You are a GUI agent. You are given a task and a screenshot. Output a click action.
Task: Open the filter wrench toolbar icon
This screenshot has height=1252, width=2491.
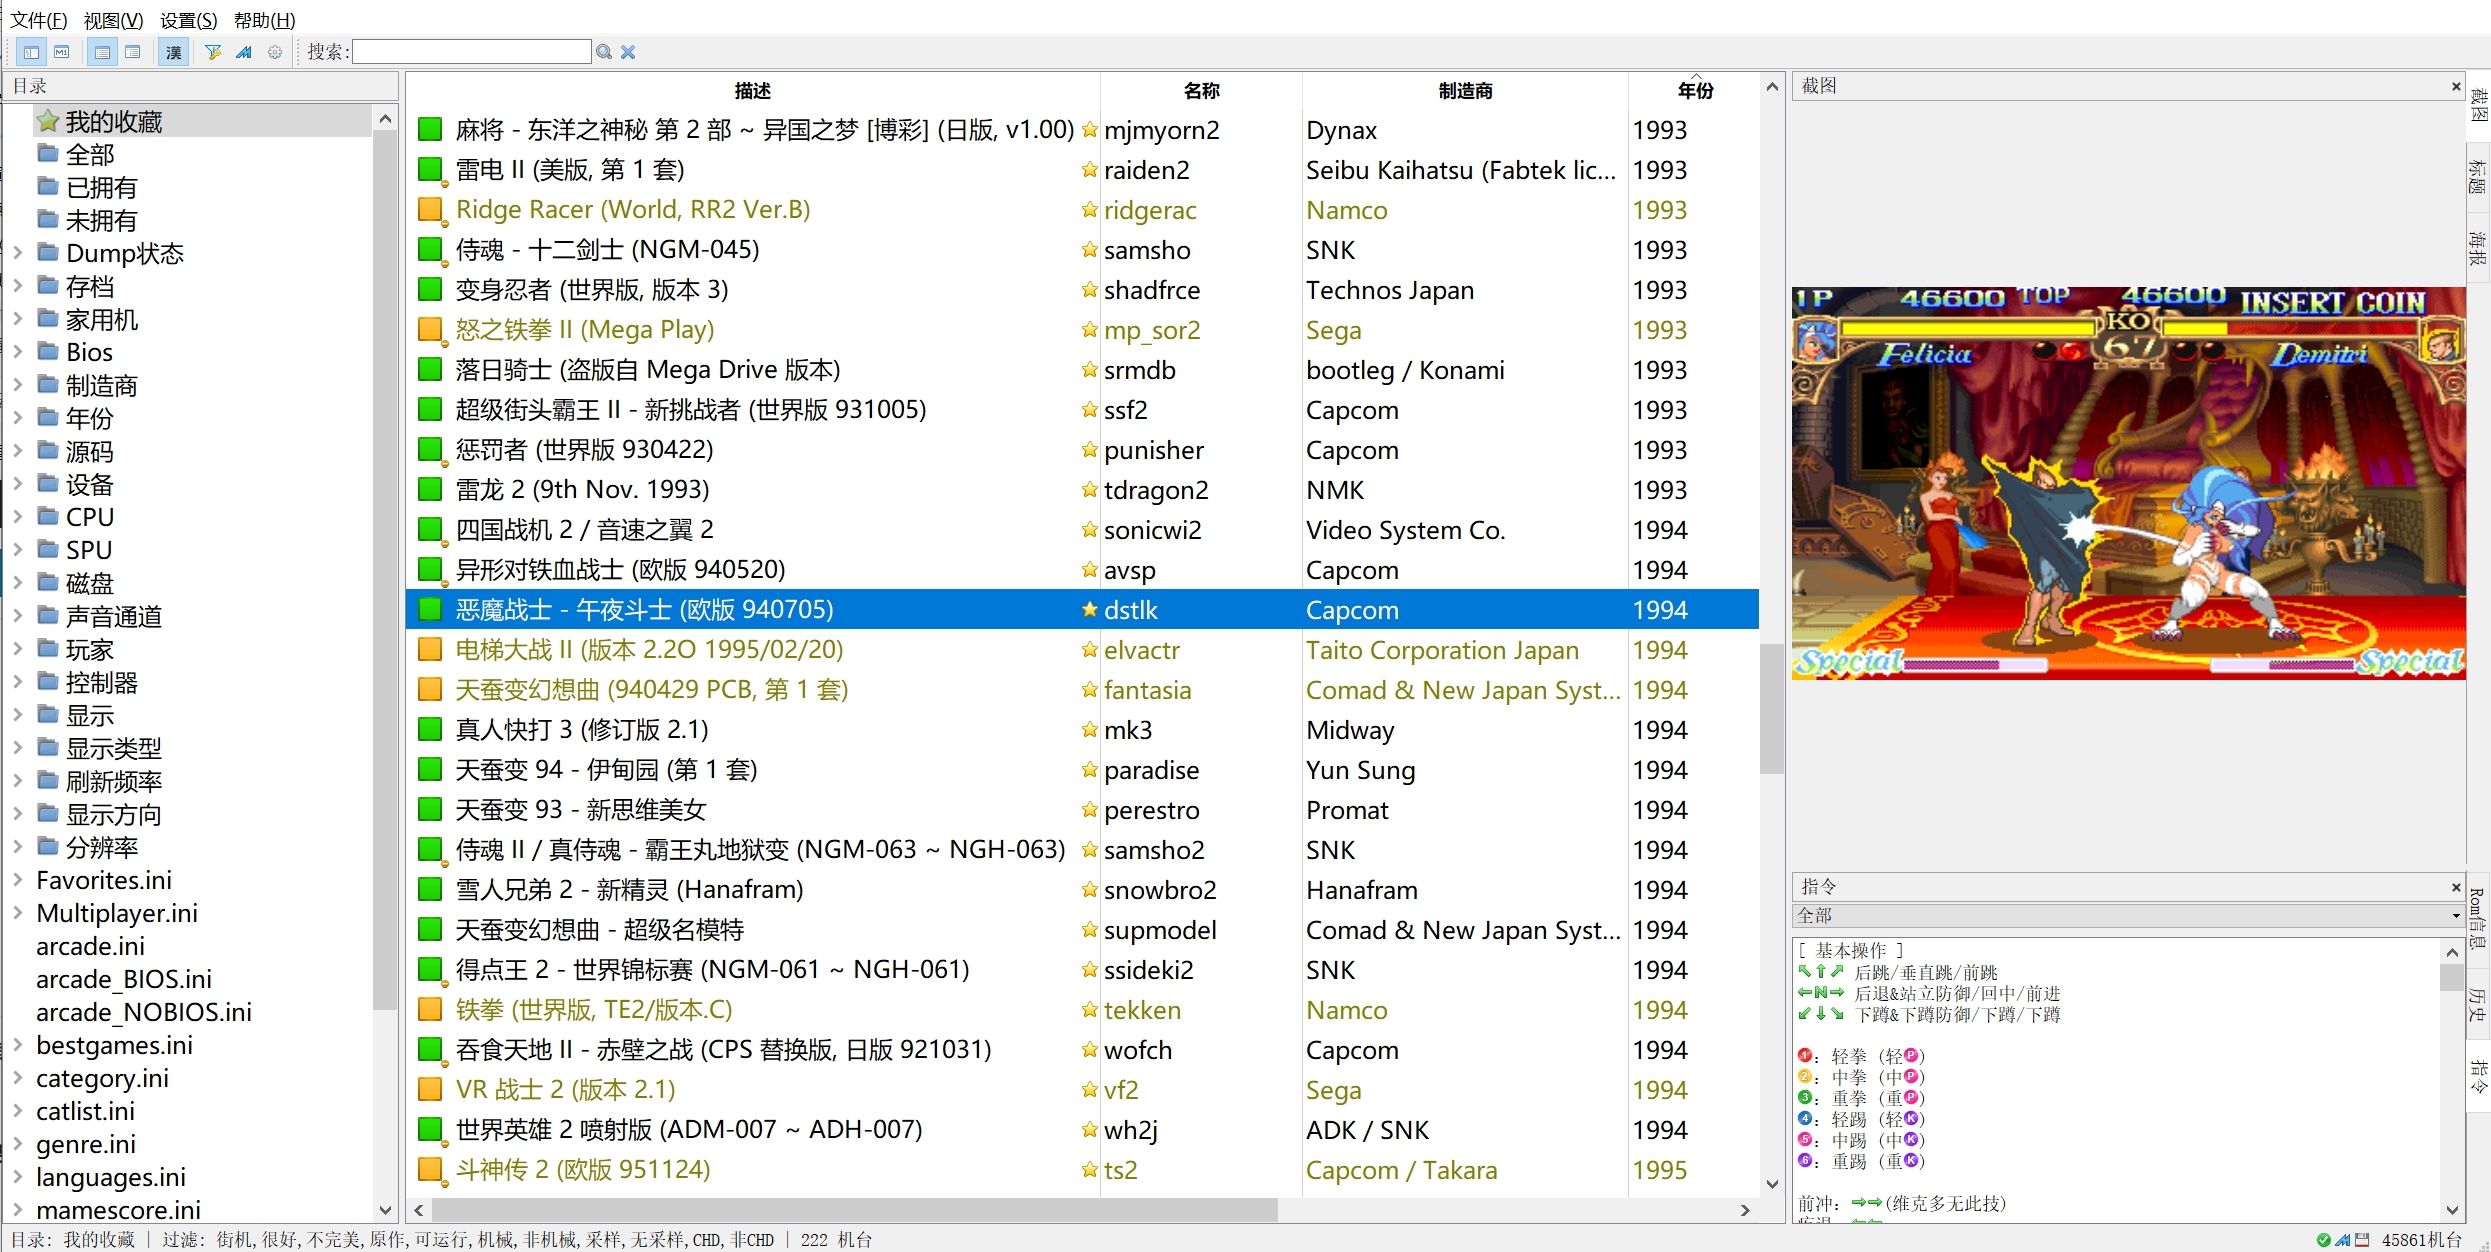coord(213,52)
